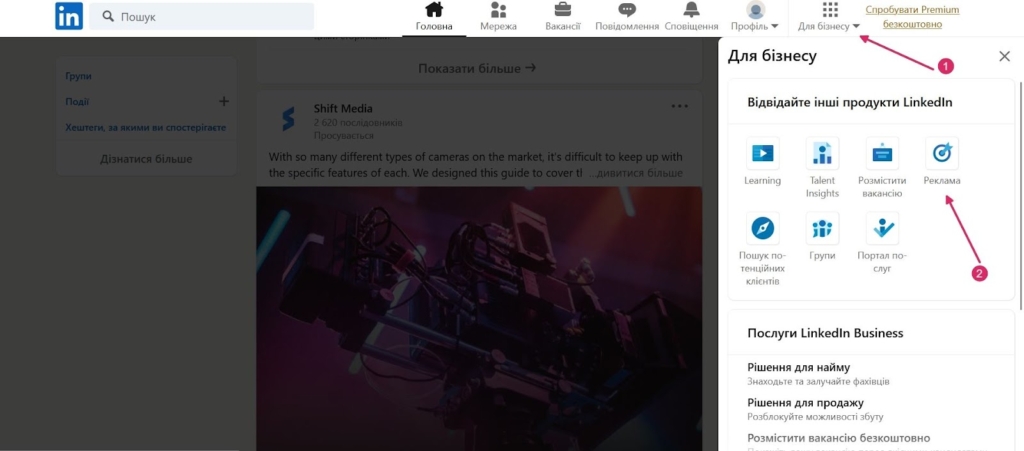
Task: Open the Портал послуг icon
Action: pos(881,228)
